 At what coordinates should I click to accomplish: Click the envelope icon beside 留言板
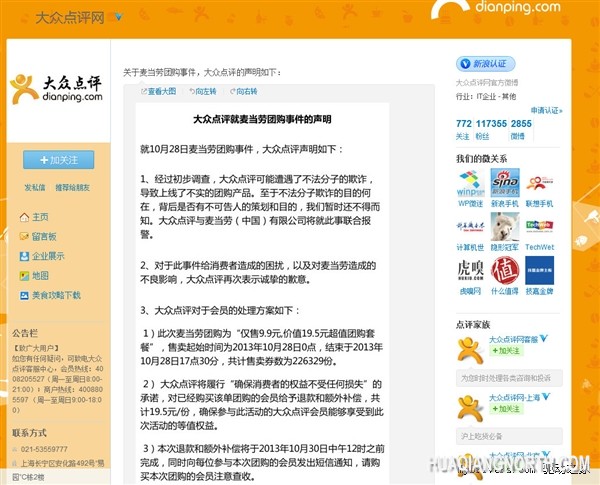[x=24, y=237]
